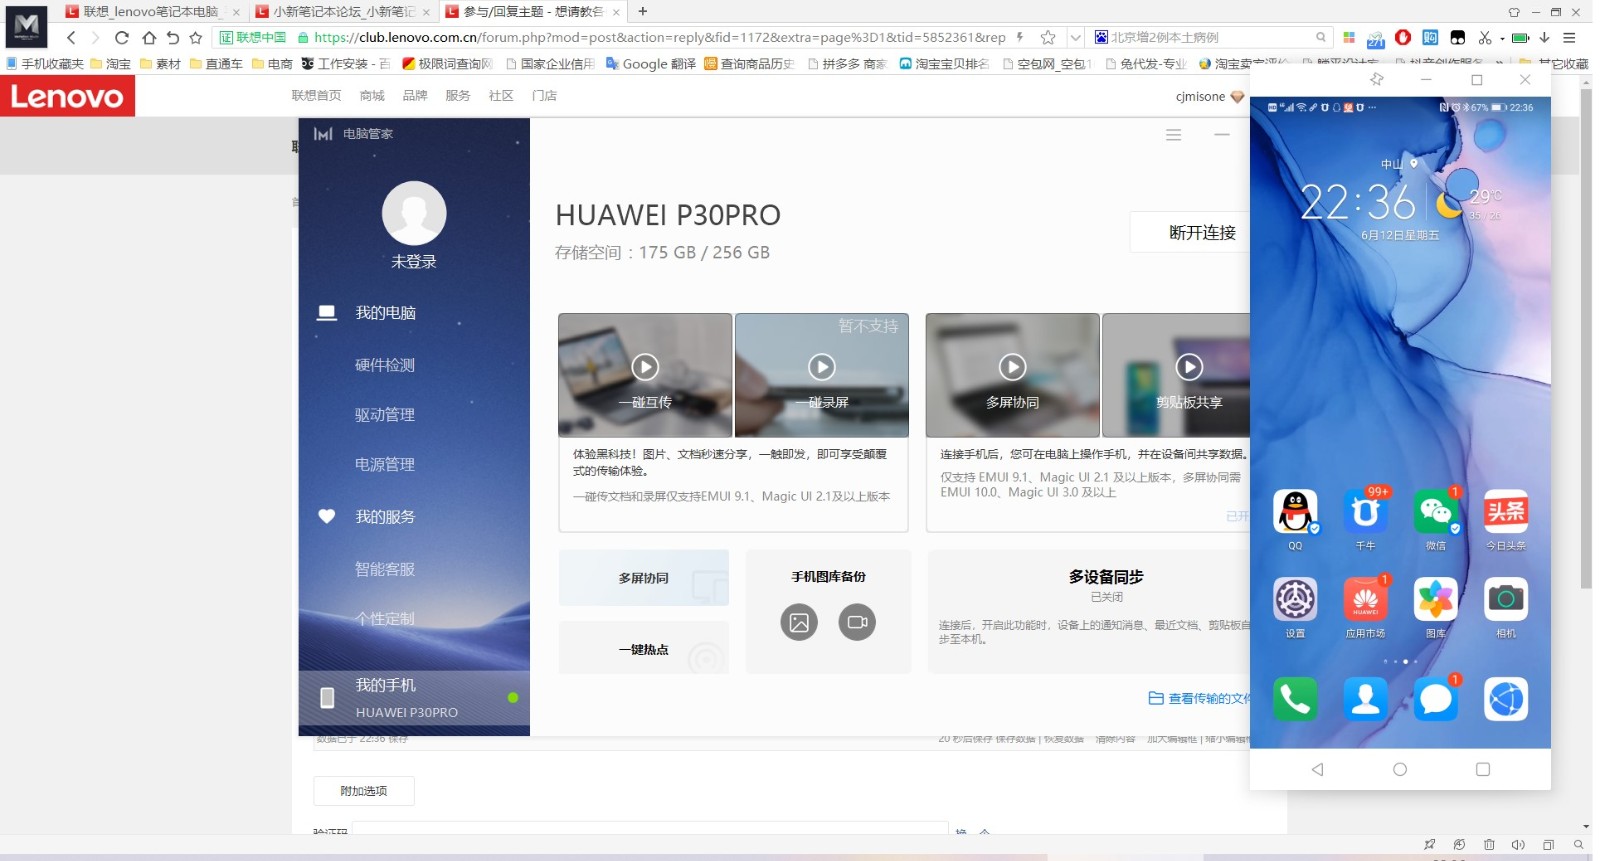Pin the phone mirror window on top
This screenshot has height=861, width=1600.
1377,79
